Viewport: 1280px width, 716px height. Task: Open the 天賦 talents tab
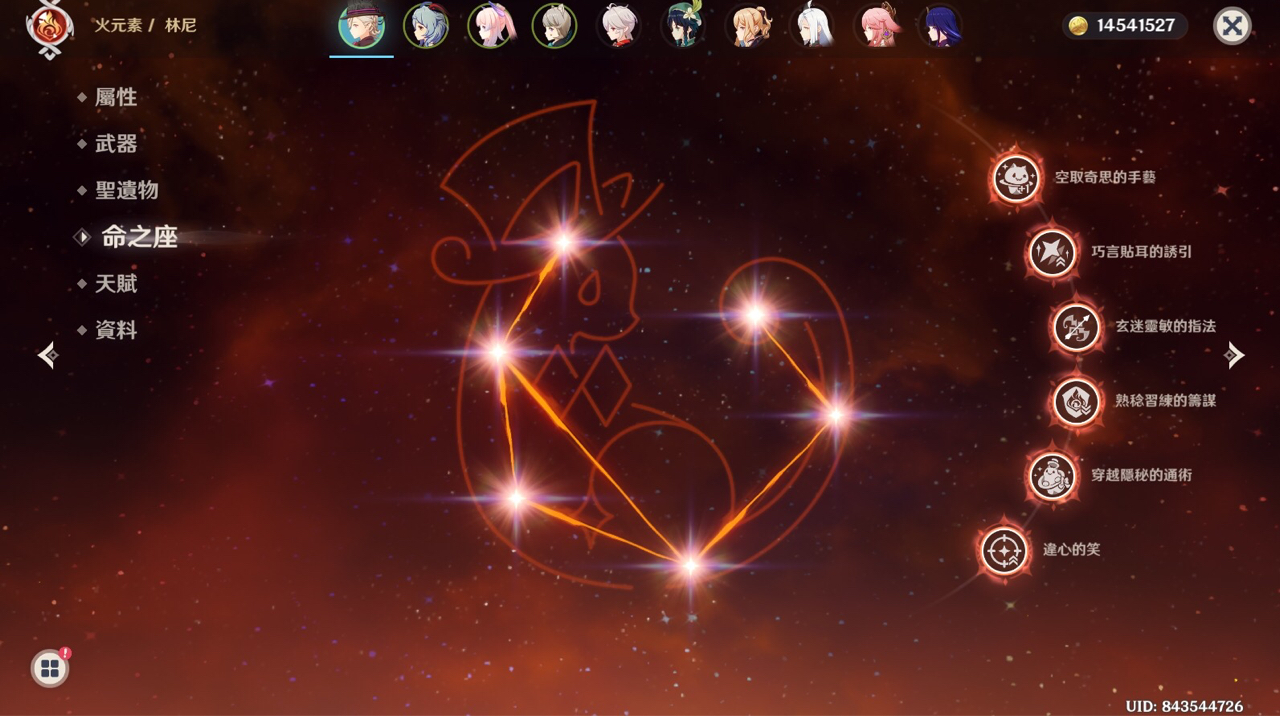(x=116, y=283)
